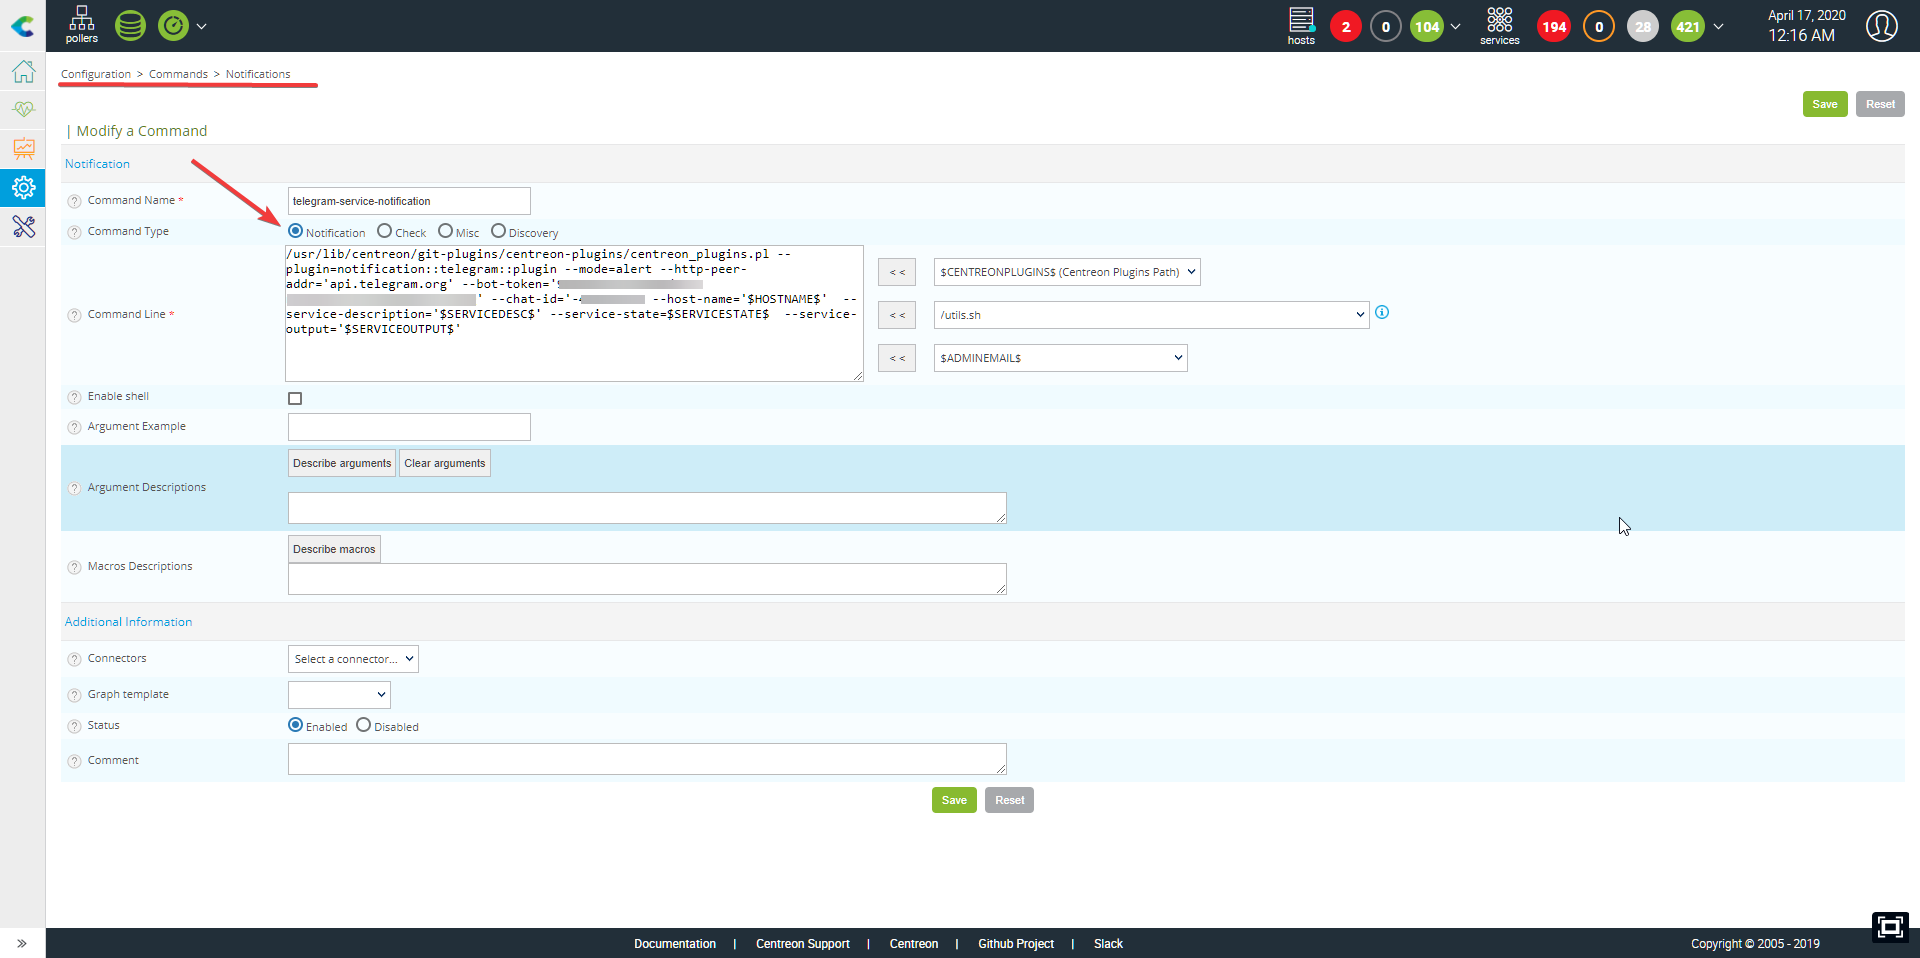
Task: Open the Documentation footer link
Action: pyautogui.click(x=674, y=944)
